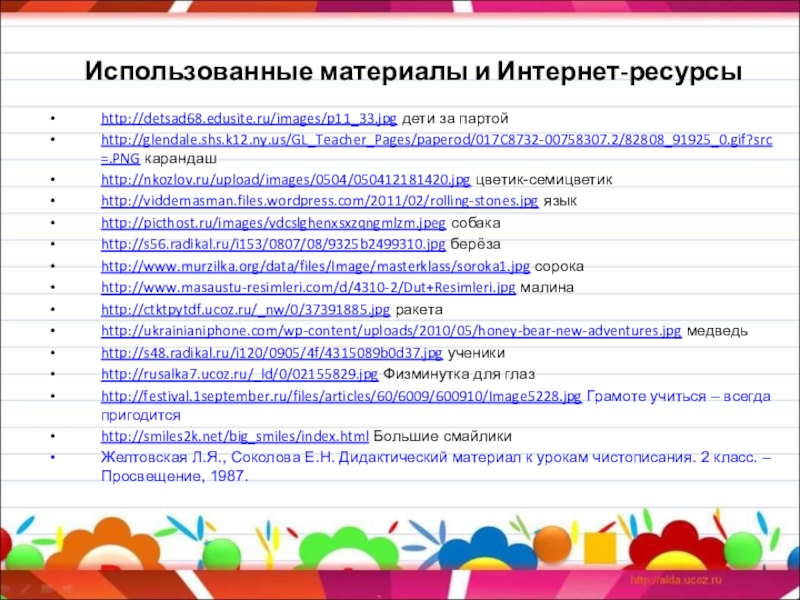Image resolution: width=800 pixels, height=600 pixels.
Task: Open the festival.1september.ru Image5228.jpg link
Action: pos(341,396)
